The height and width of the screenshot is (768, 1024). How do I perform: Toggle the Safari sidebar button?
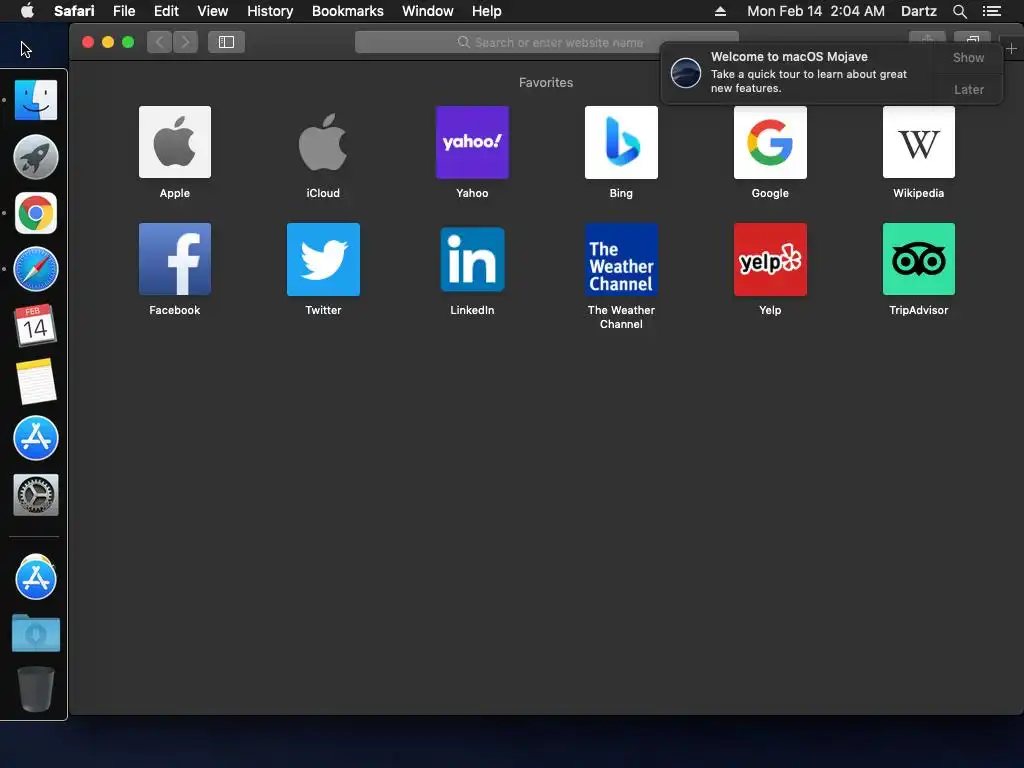226,42
